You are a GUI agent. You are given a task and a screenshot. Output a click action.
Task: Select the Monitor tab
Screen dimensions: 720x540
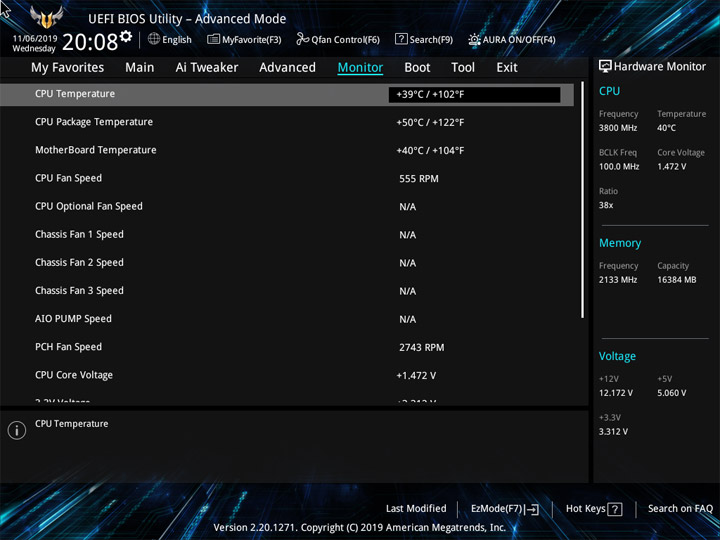tap(360, 68)
